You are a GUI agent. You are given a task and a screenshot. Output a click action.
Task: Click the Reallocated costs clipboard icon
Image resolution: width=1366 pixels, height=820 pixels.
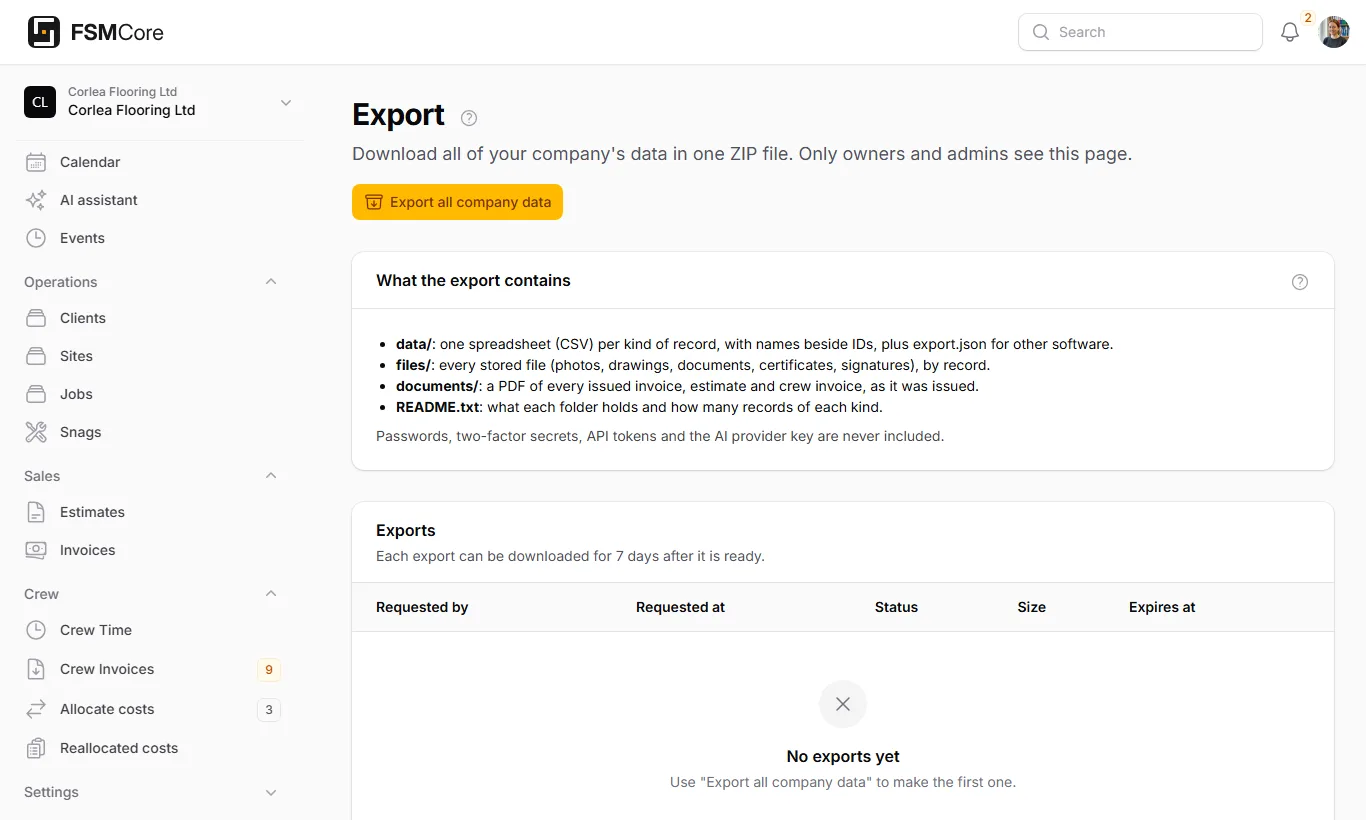(36, 748)
